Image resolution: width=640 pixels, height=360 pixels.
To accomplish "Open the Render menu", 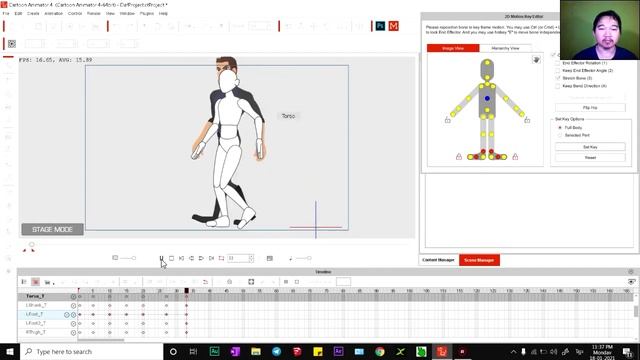I will 93,13.
